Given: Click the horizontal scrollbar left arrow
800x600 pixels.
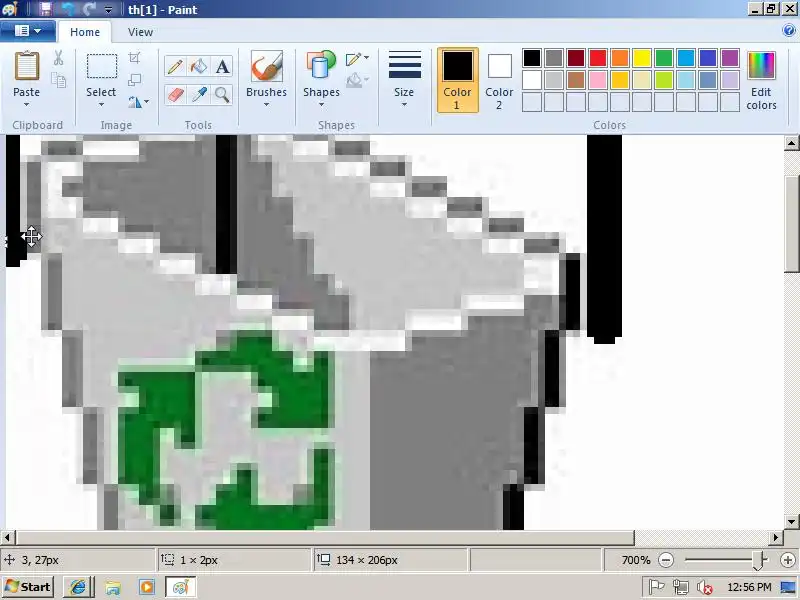Looking at the screenshot, I should click(7, 537).
